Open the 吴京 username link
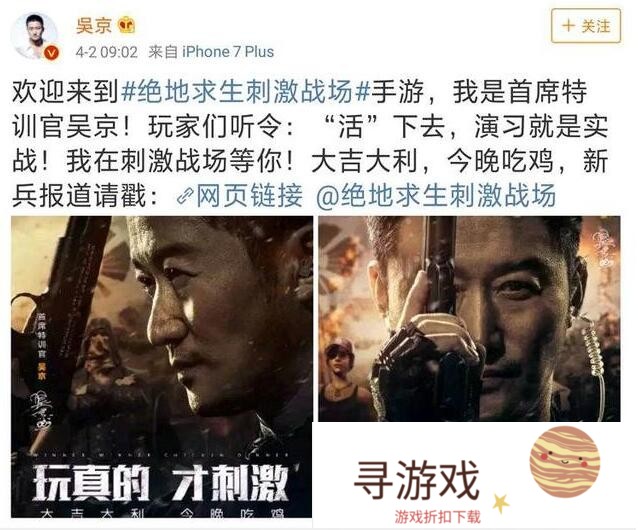The height and width of the screenshot is (530, 638). click(94, 26)
